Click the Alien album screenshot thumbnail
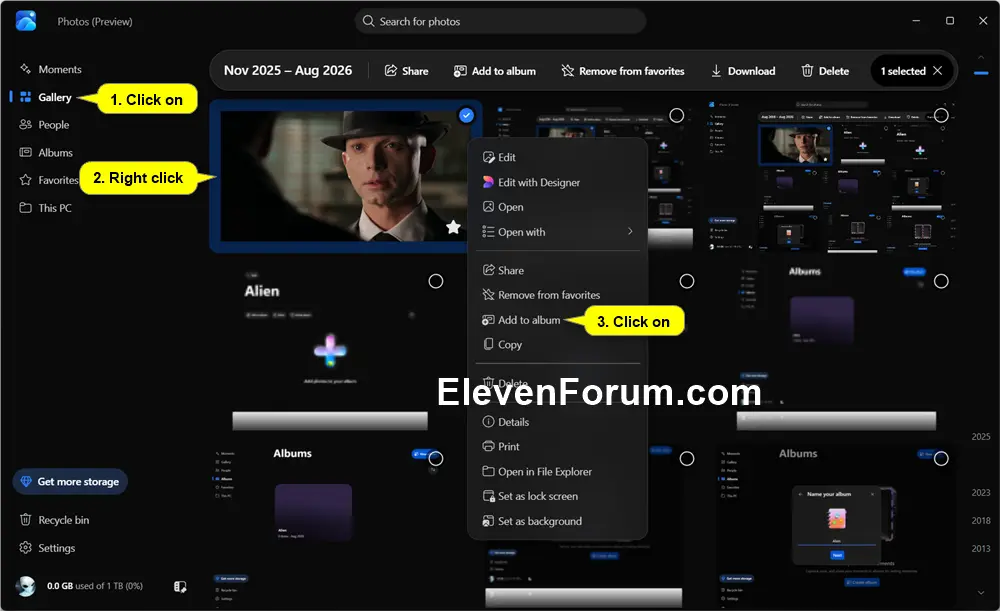This screenshot has width=1000, height=611. 330,348
